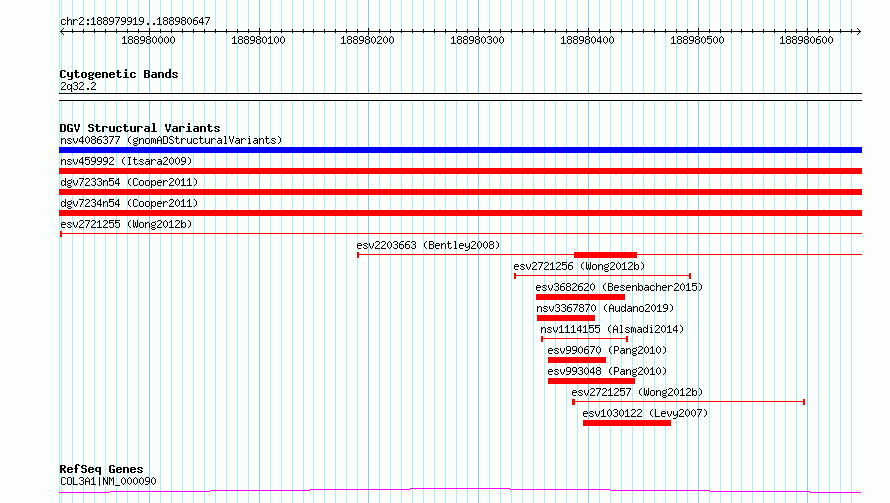Select the nsv459992 (Itsara2009) red bar
The image size is (890, 503).
460,171
